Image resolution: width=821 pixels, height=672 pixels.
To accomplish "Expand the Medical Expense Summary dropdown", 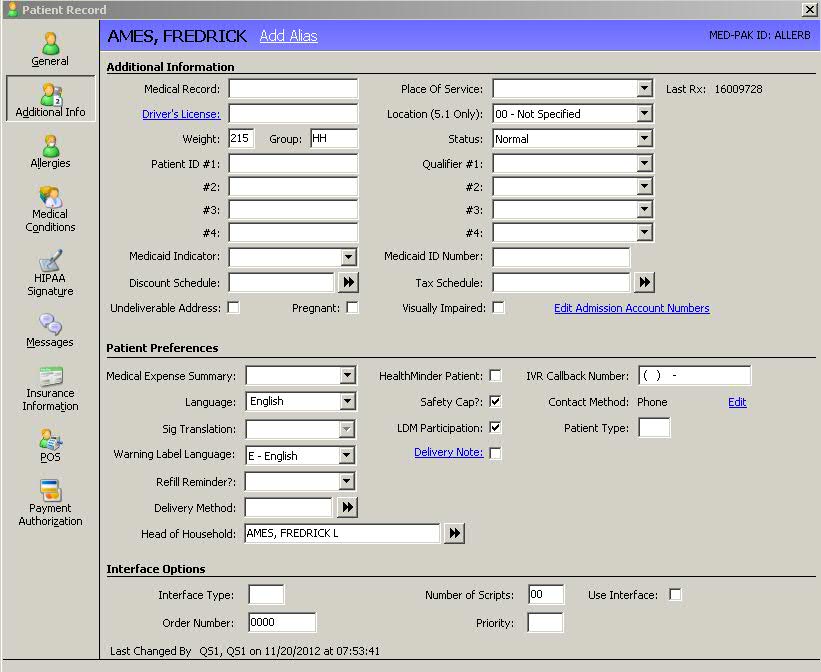I will click(x=347, y=375).
